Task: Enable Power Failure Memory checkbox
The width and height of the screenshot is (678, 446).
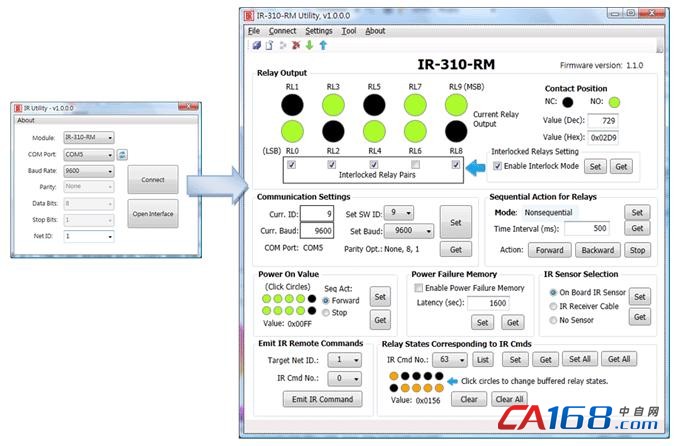Action: (419, 288)
